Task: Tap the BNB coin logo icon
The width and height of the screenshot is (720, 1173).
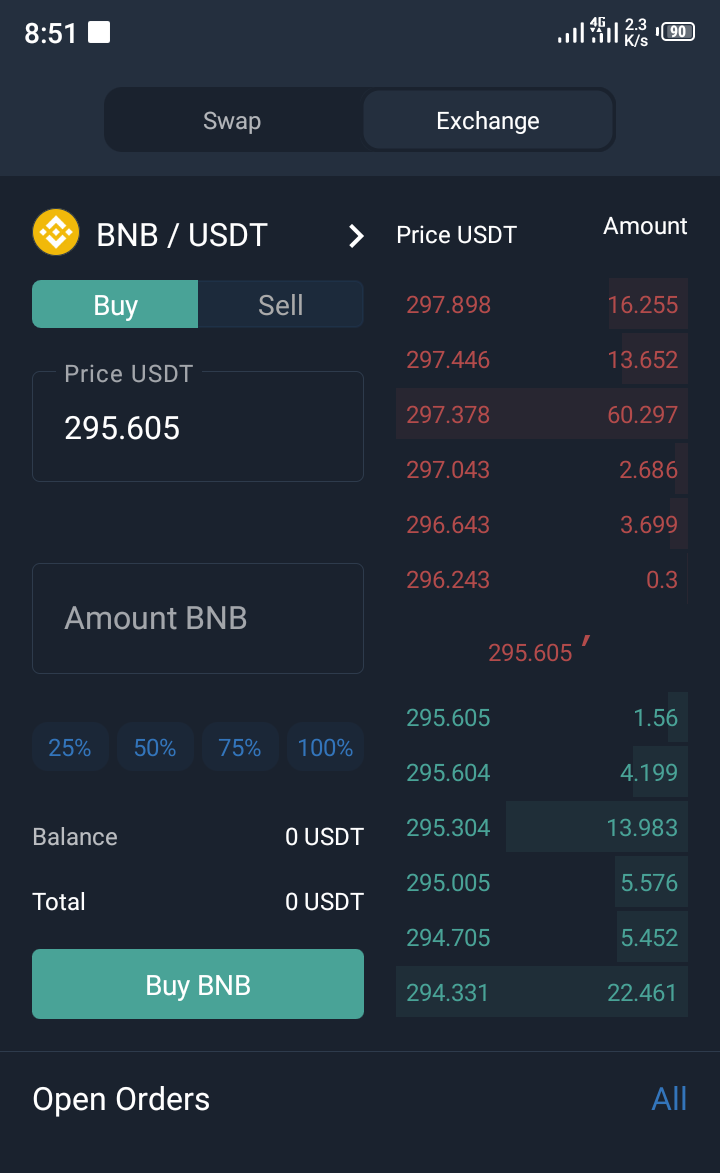Action: pos(56,233)
